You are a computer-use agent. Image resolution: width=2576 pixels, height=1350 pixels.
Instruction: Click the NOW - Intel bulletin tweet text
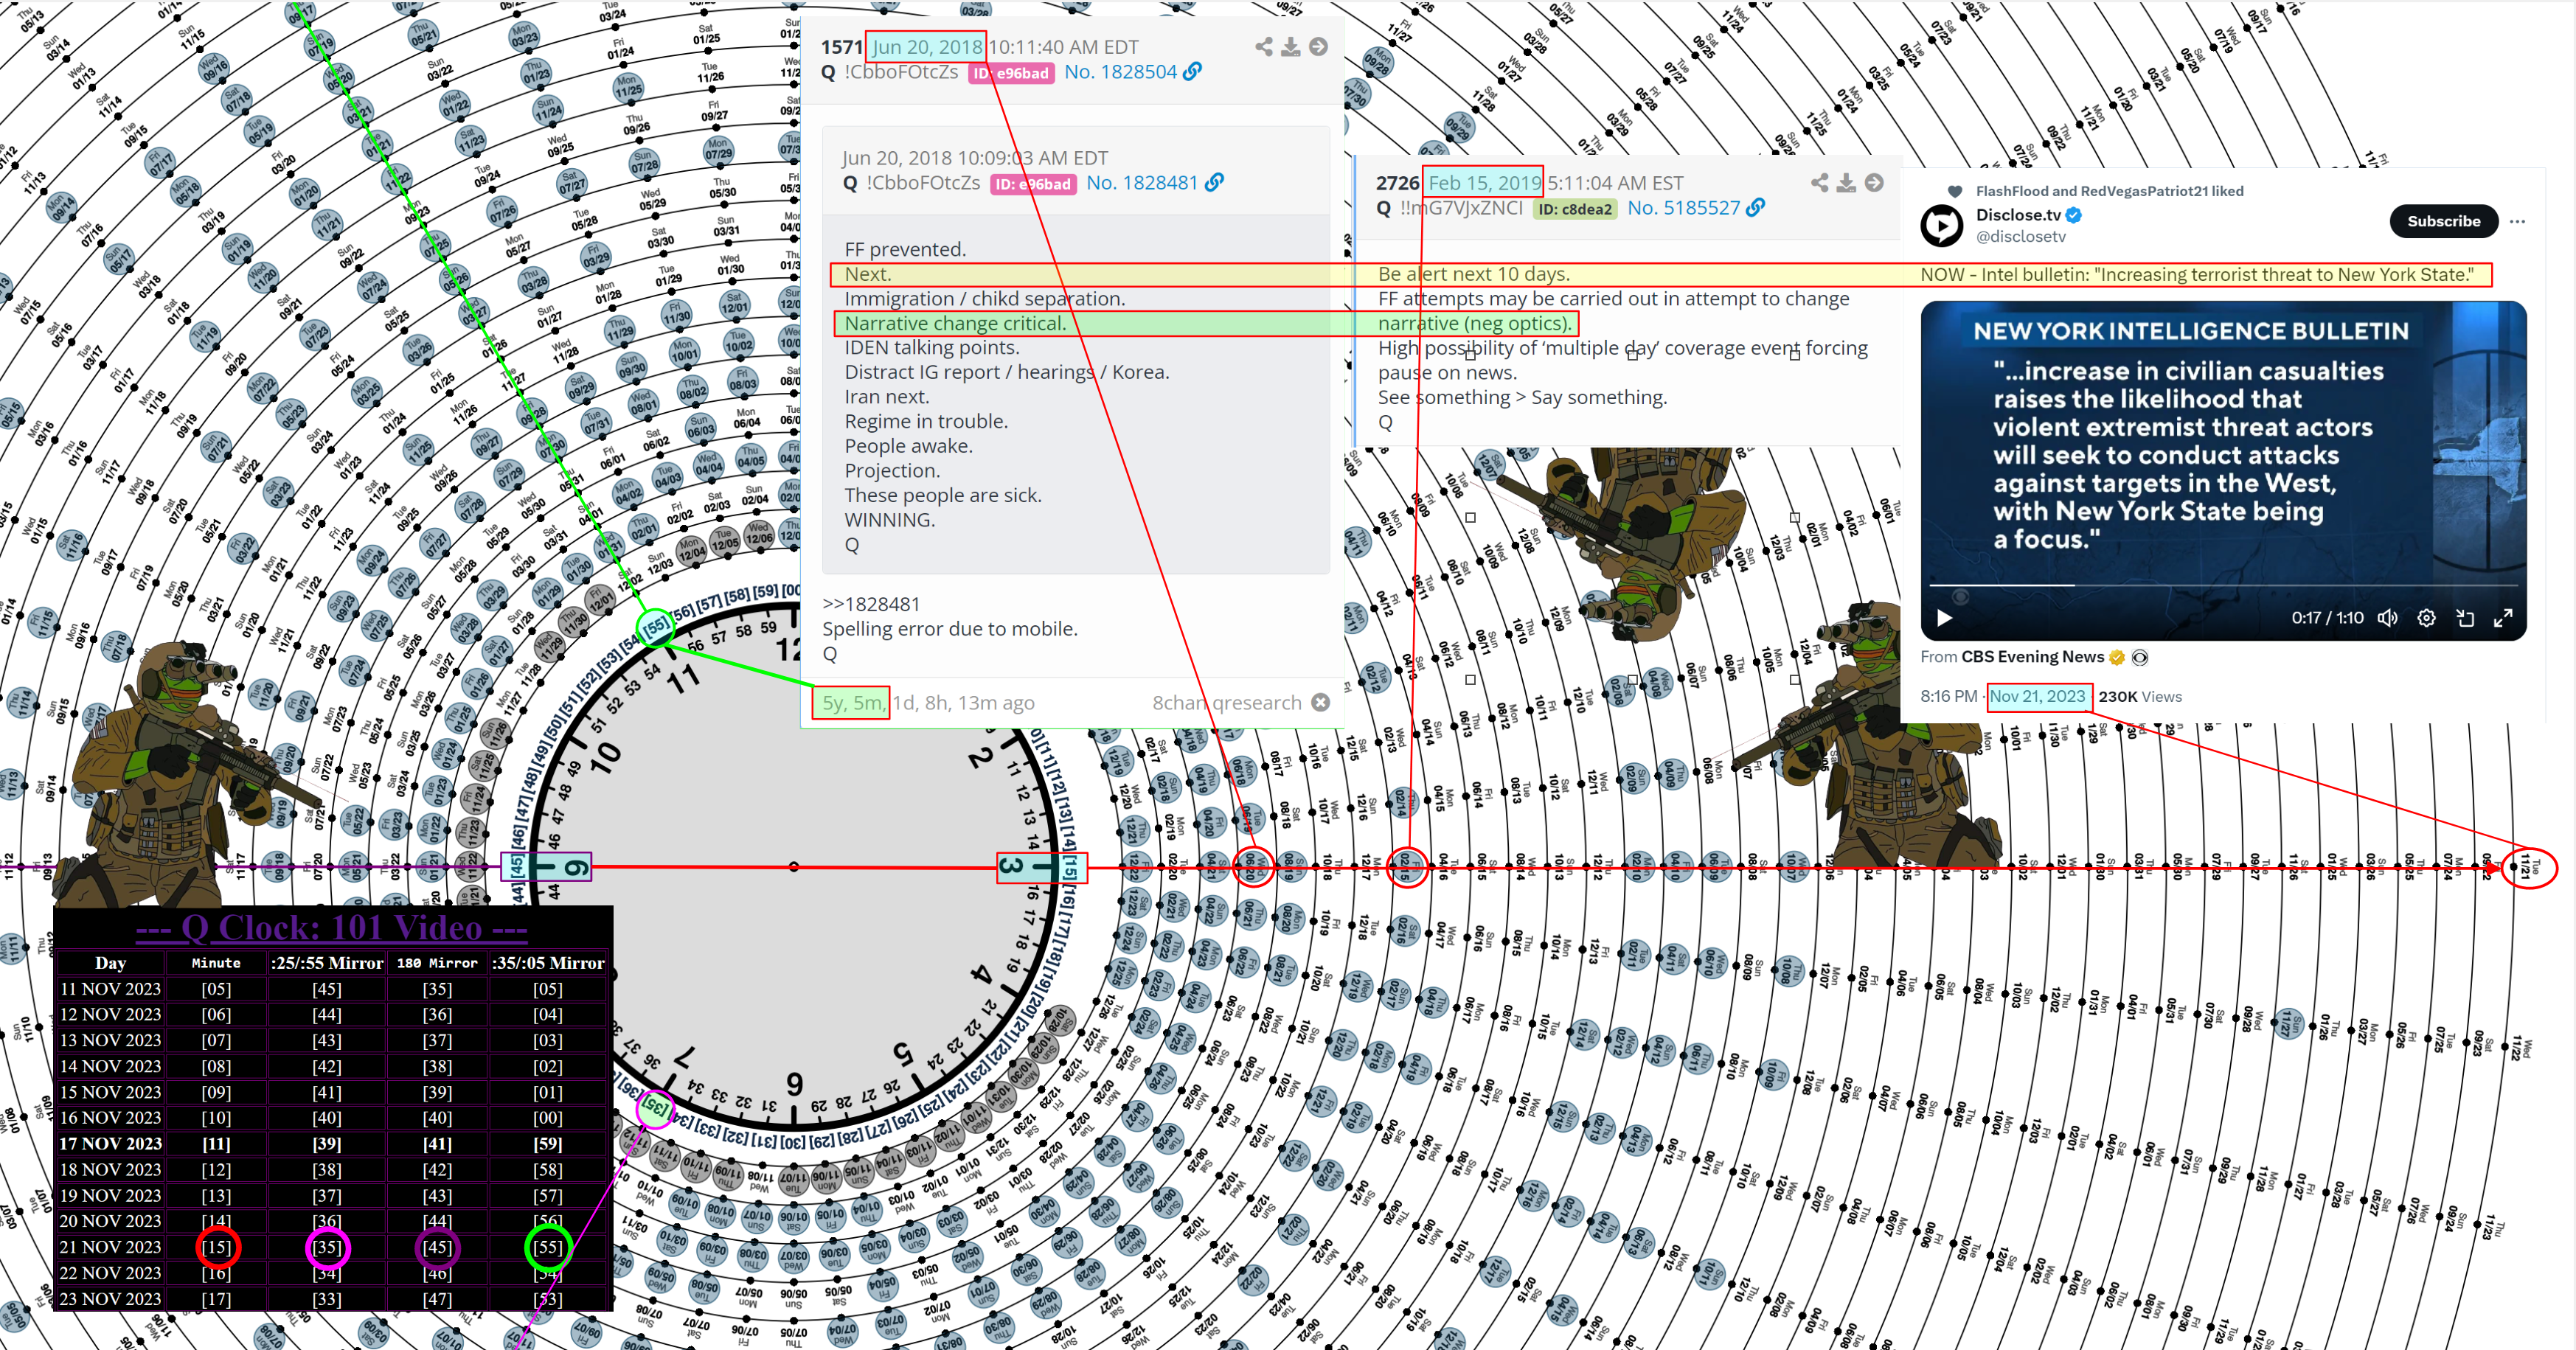pos(2197,274)
